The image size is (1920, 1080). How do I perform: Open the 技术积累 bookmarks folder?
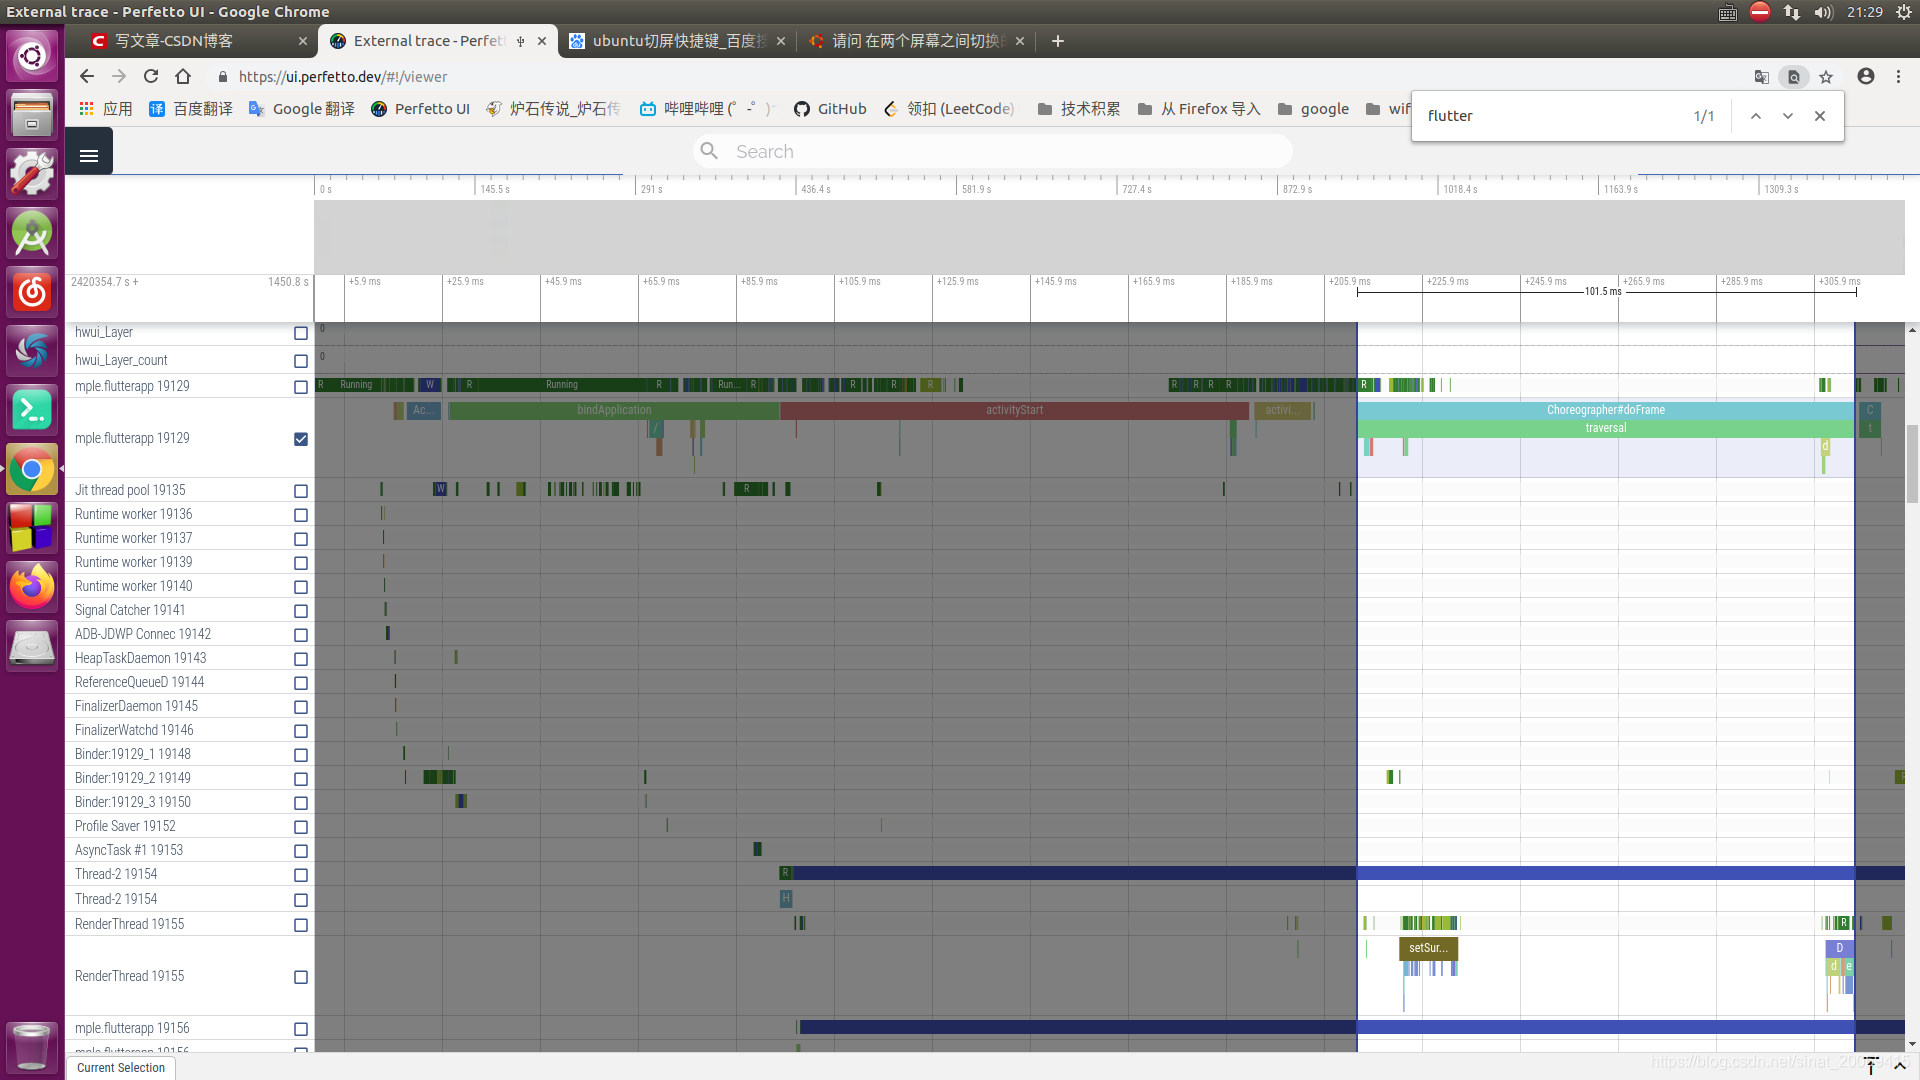tap(1078, 109)
